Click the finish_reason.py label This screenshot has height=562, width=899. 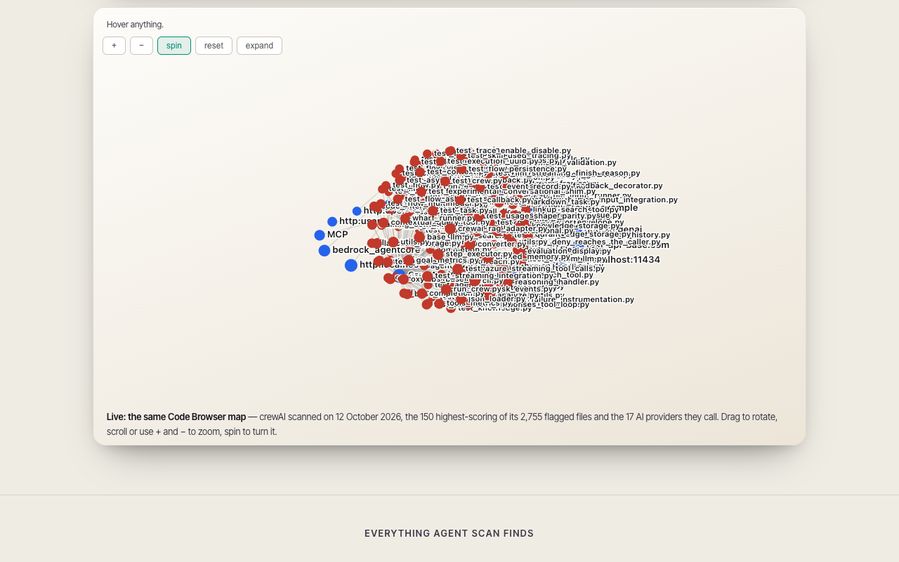point(608,173)
